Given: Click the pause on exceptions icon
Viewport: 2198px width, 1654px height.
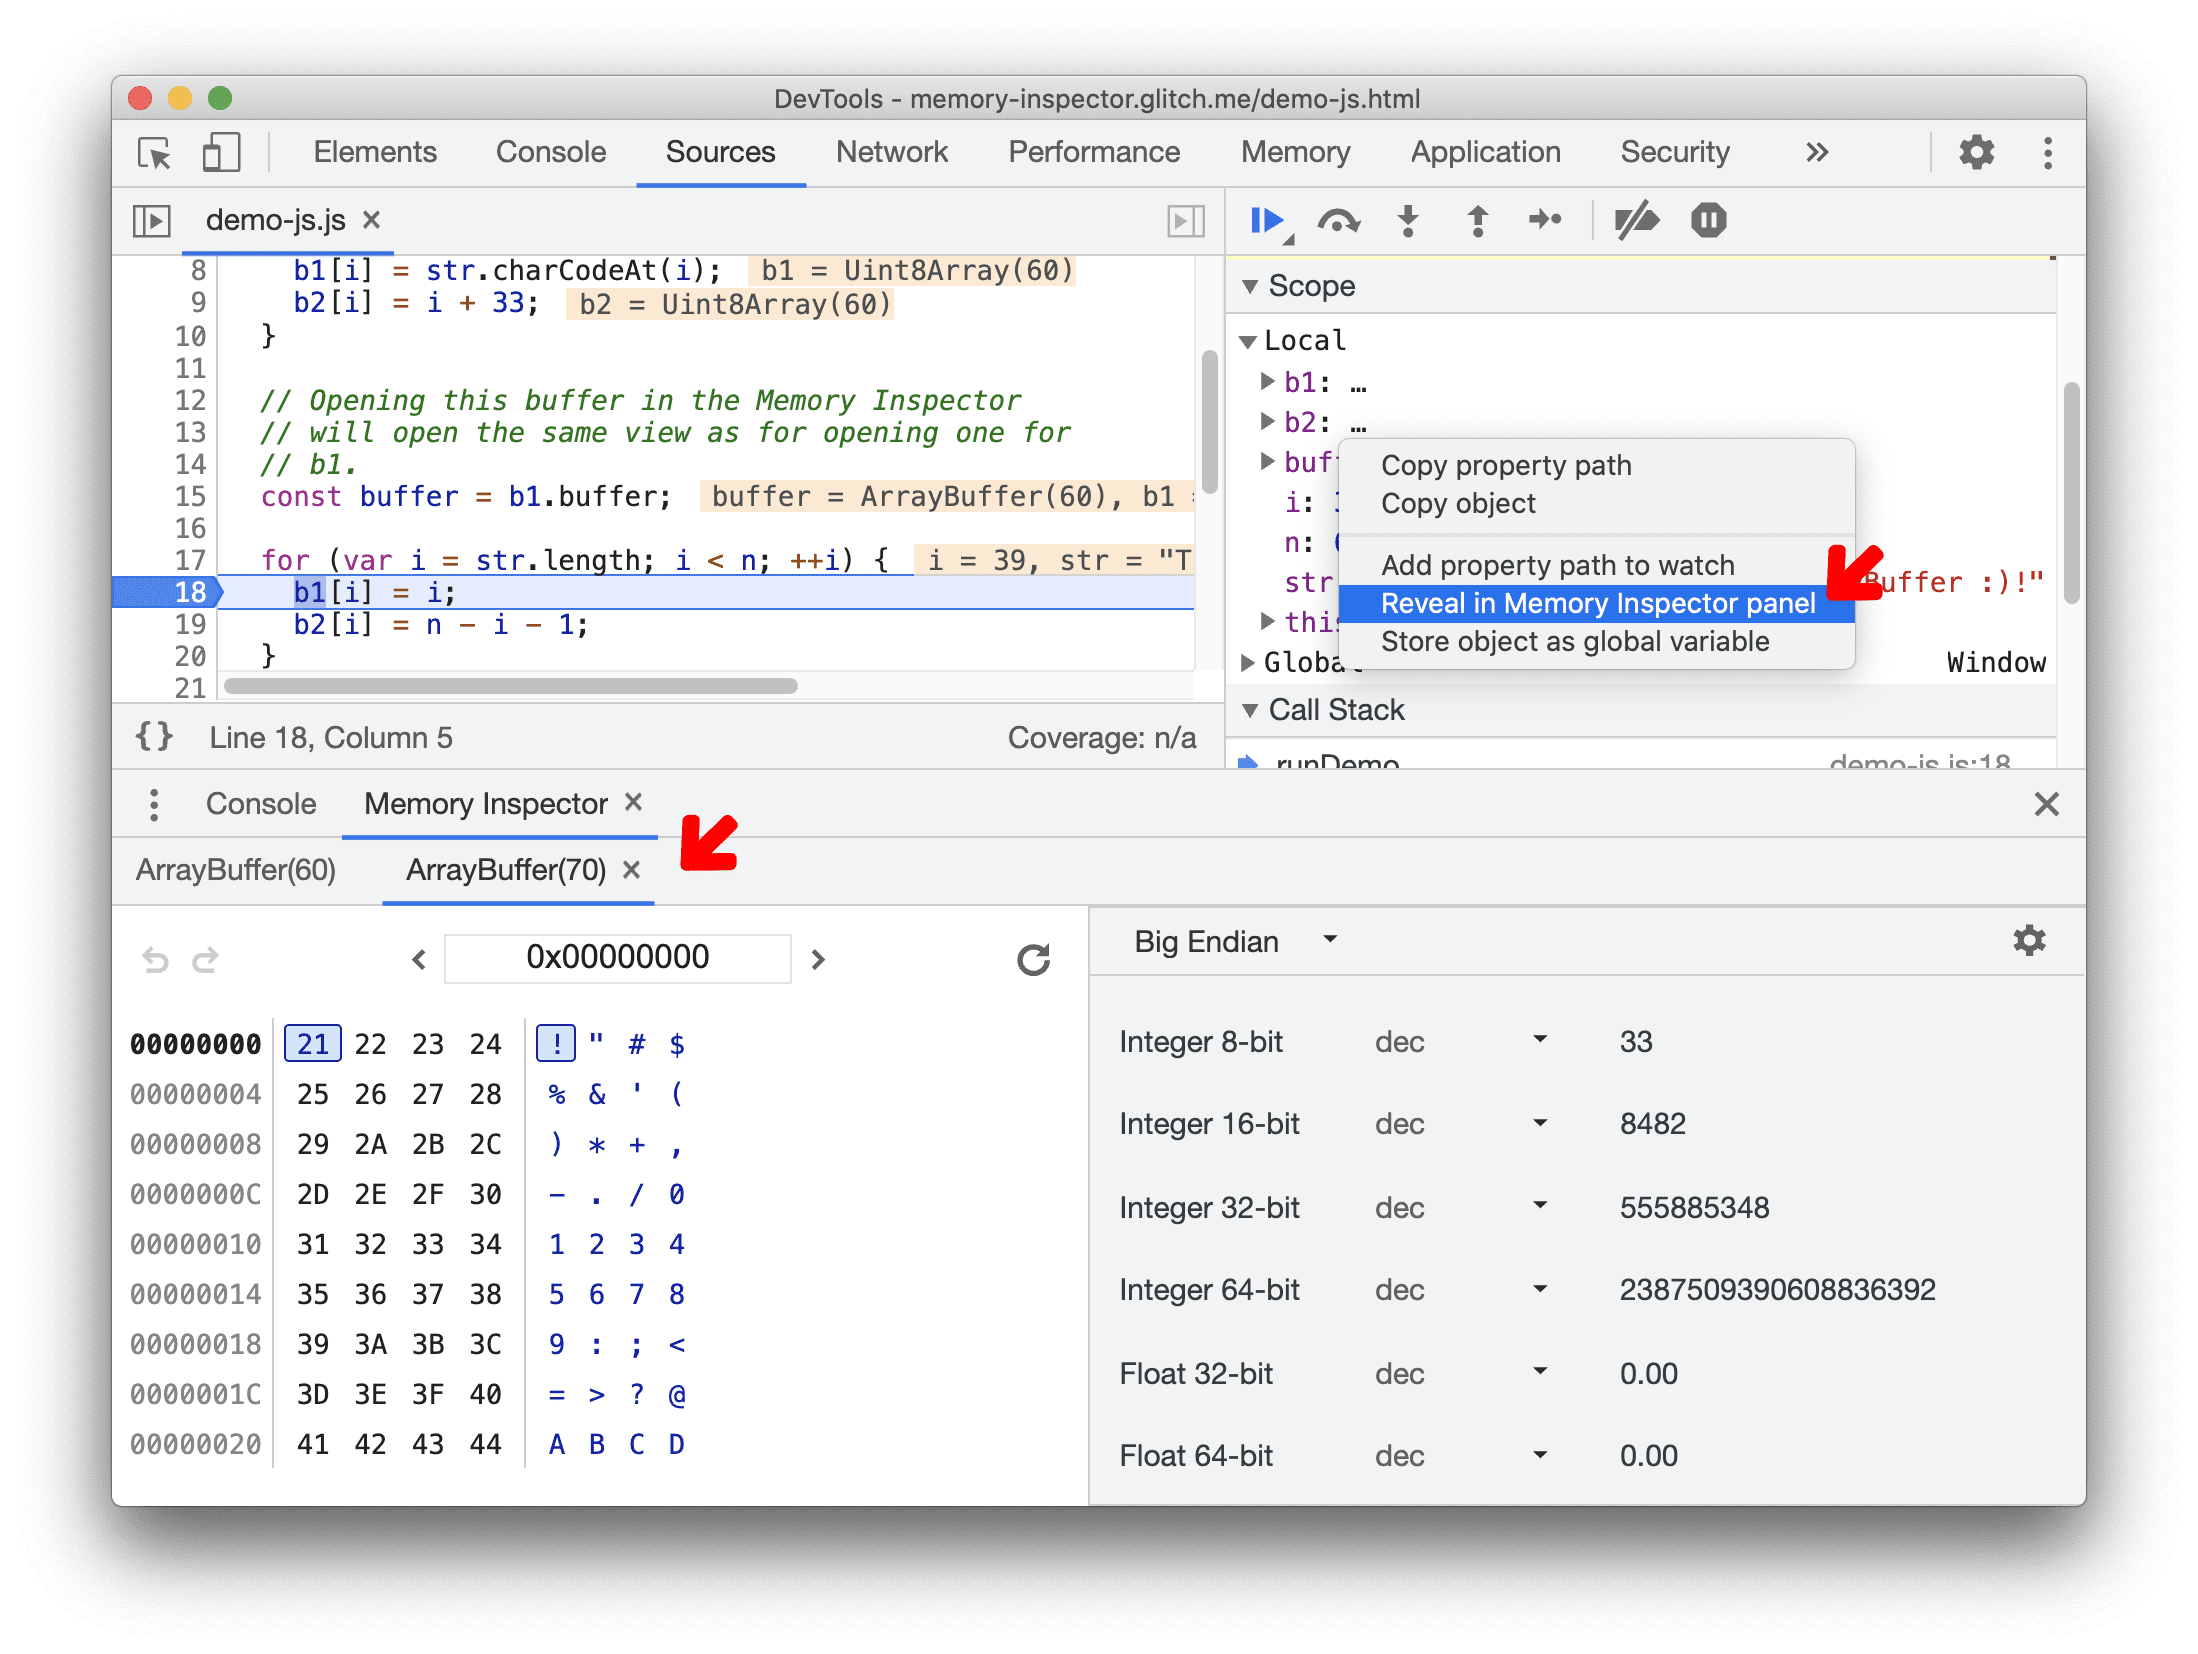Looking at the screenshot, I should (x=1705, y=219).
